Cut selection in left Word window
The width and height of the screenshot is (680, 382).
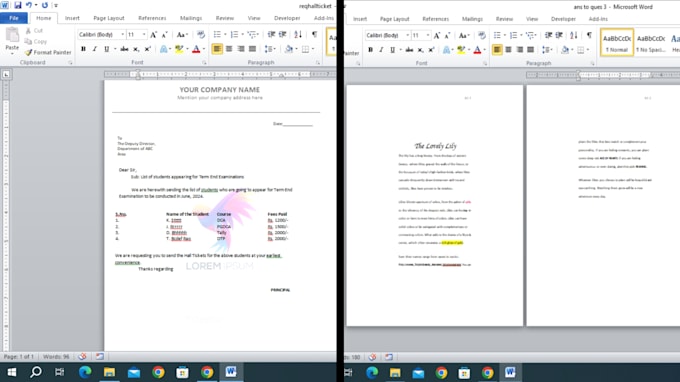(34, 30)
